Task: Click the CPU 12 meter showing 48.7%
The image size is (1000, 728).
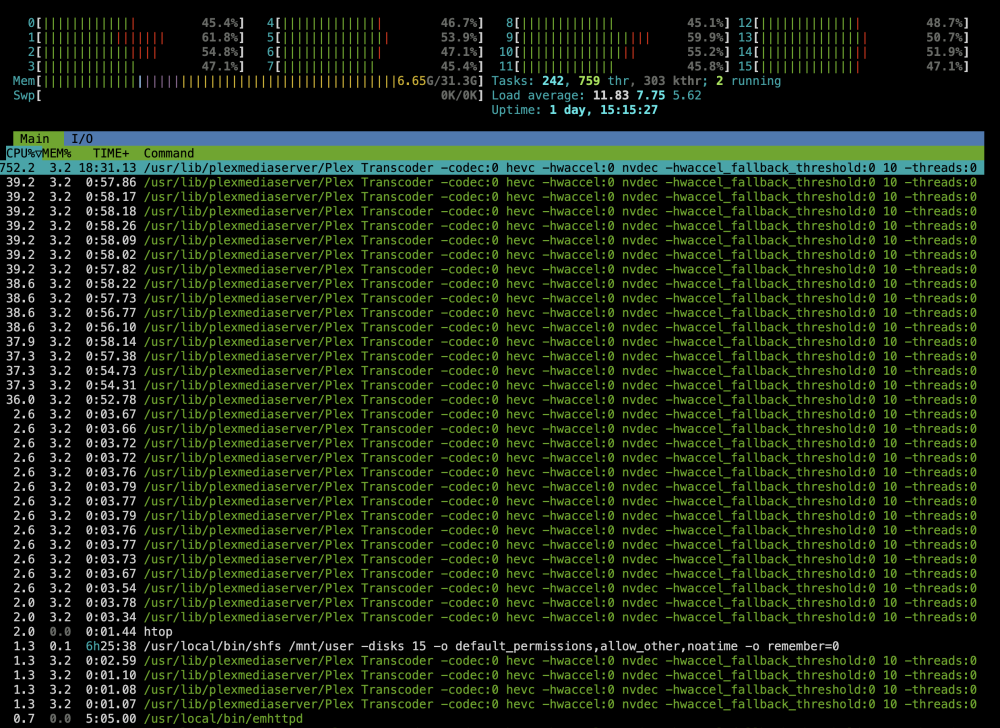Action: point(853,23)
